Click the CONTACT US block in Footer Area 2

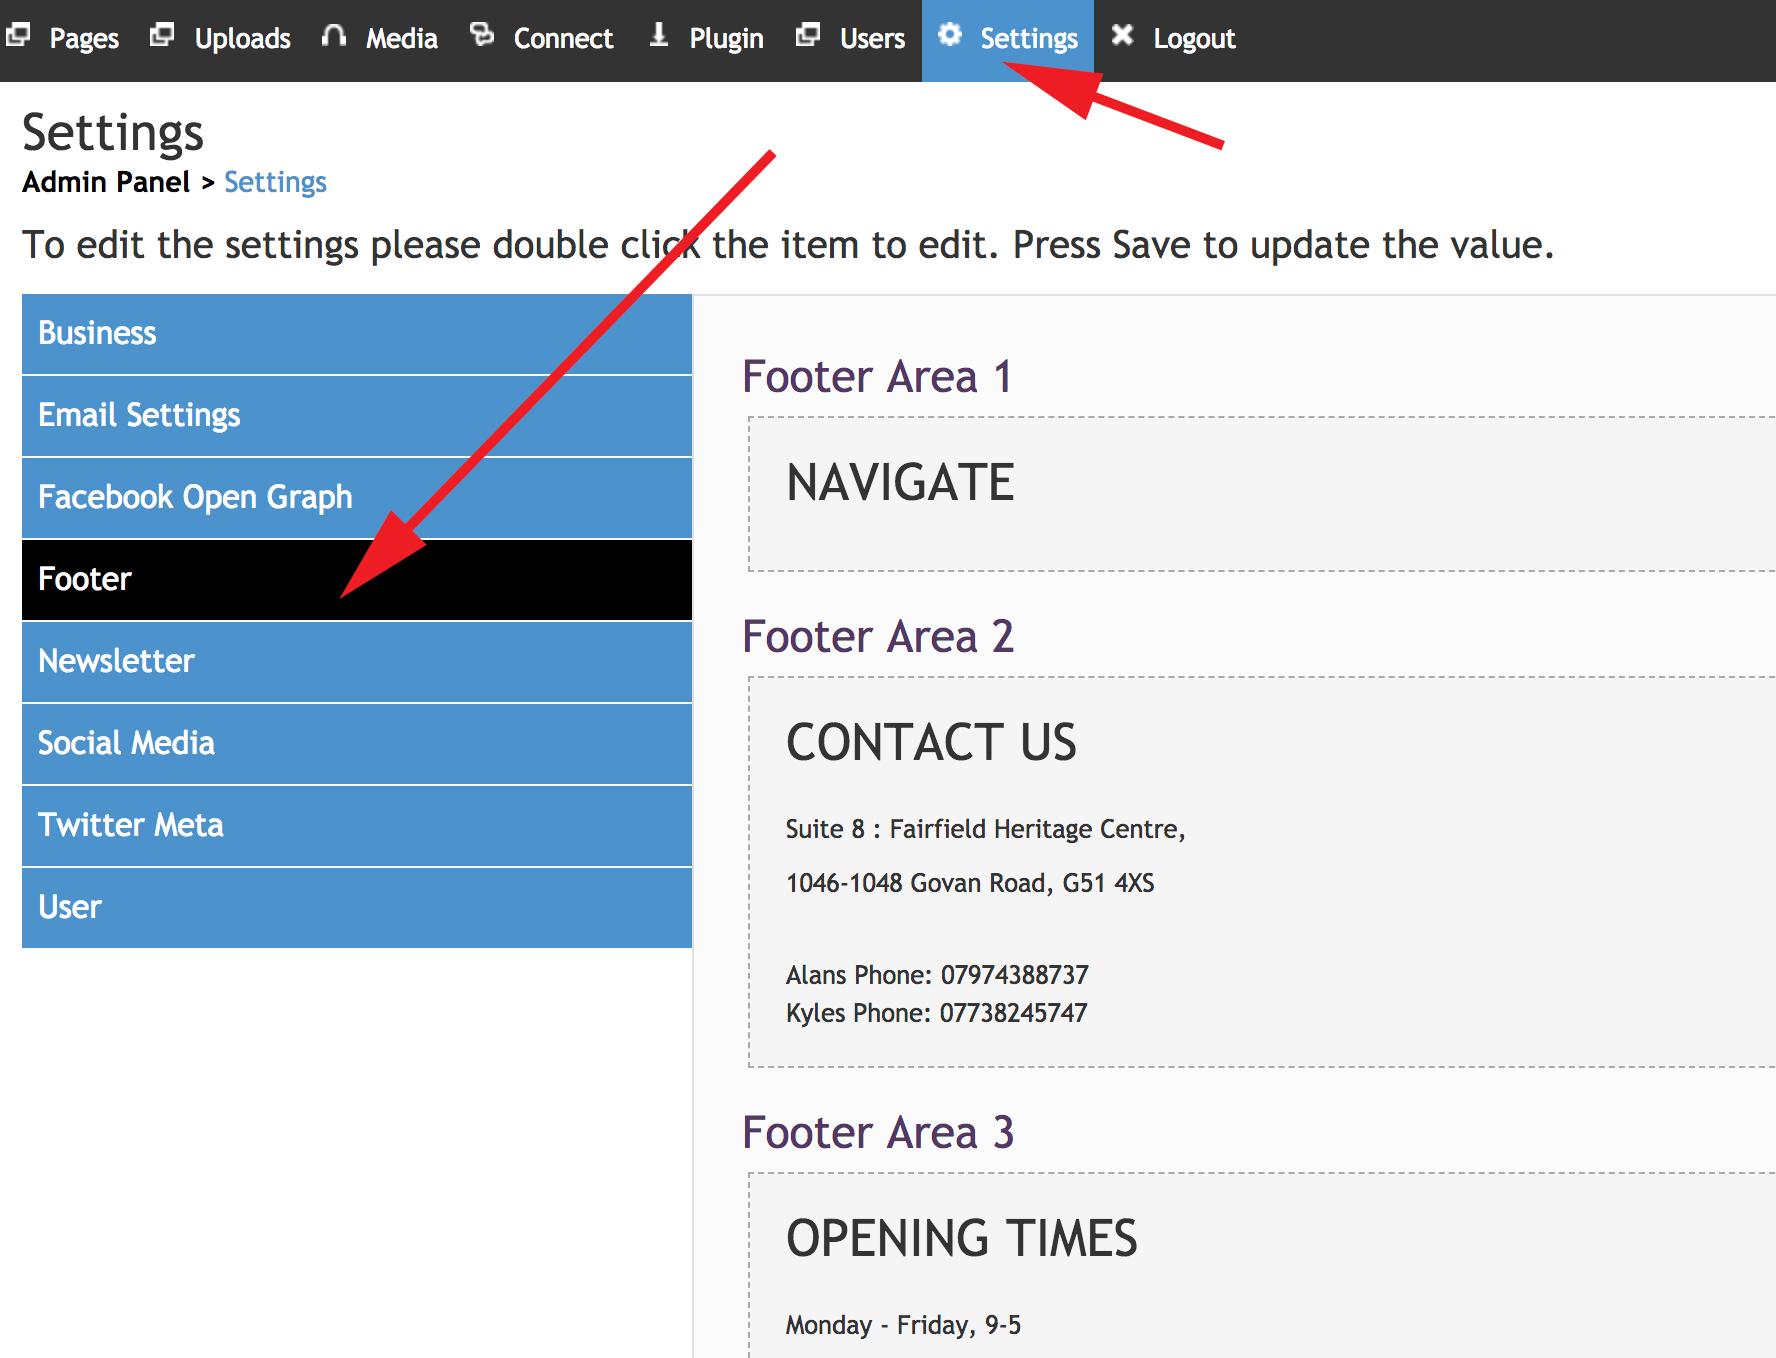coord(932,742)
